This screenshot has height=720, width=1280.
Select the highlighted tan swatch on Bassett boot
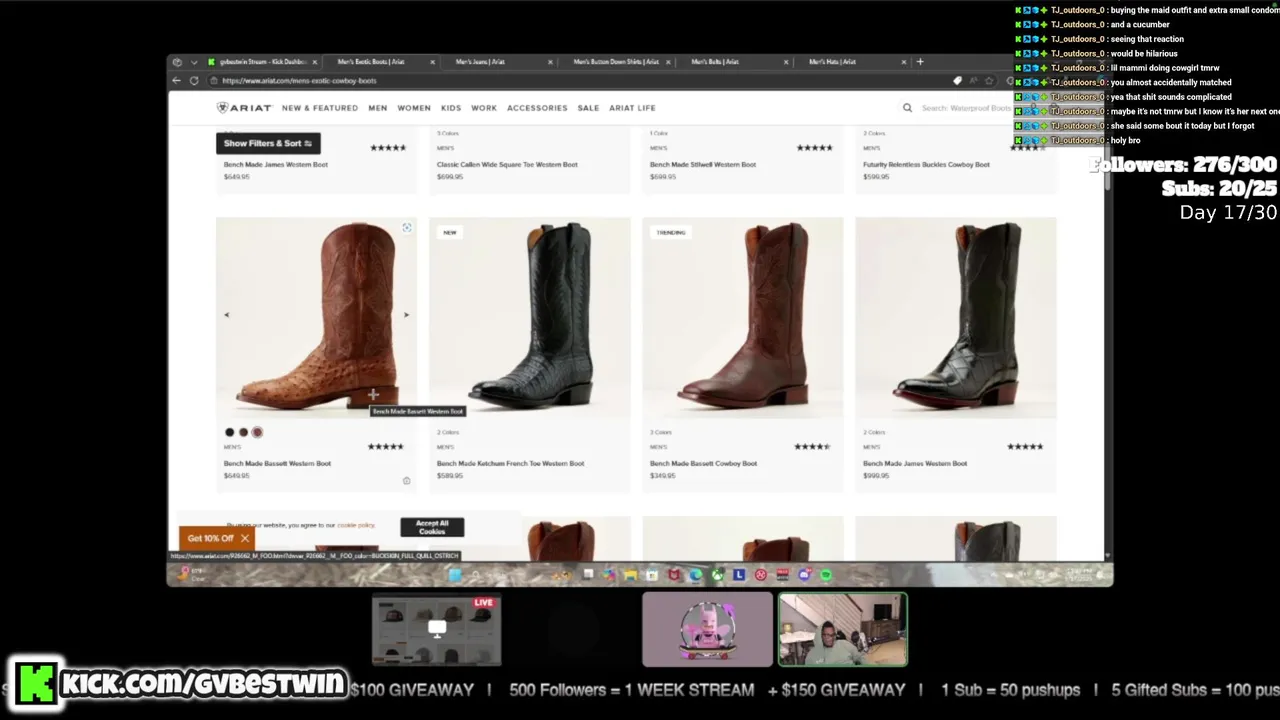click(x=257, y=433)
